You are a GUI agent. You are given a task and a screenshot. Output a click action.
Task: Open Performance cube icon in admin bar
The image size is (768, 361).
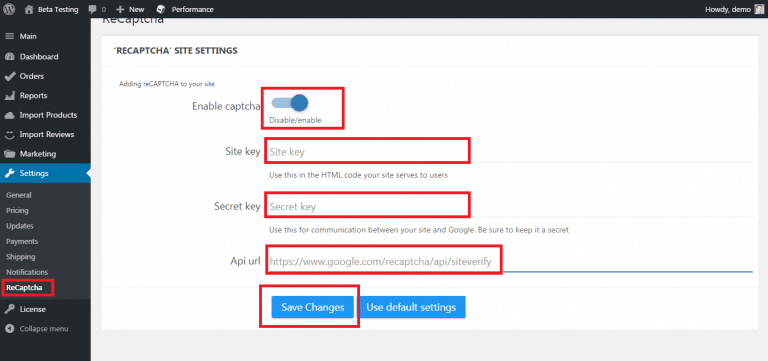click(x=160, y=9)
